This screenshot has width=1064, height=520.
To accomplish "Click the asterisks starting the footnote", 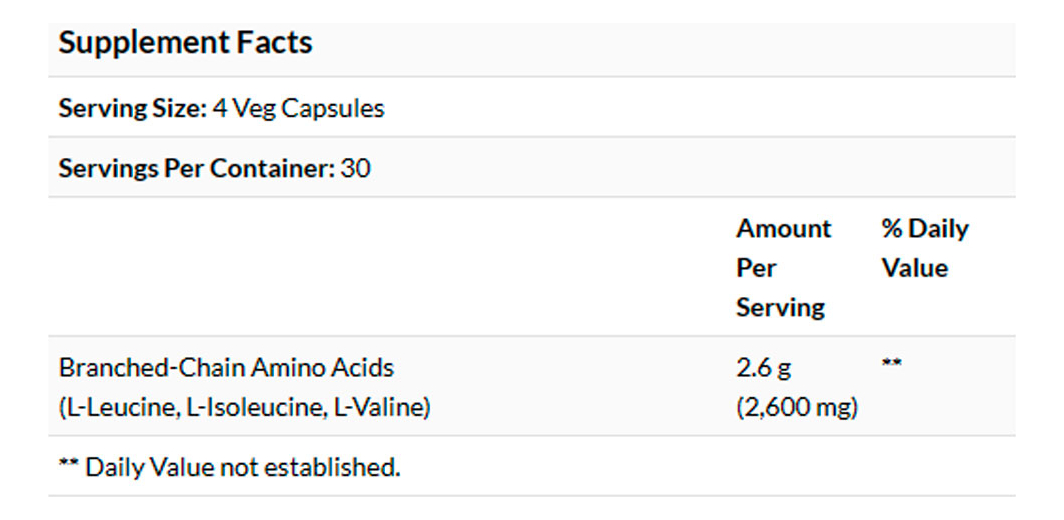I will [68, 465].
